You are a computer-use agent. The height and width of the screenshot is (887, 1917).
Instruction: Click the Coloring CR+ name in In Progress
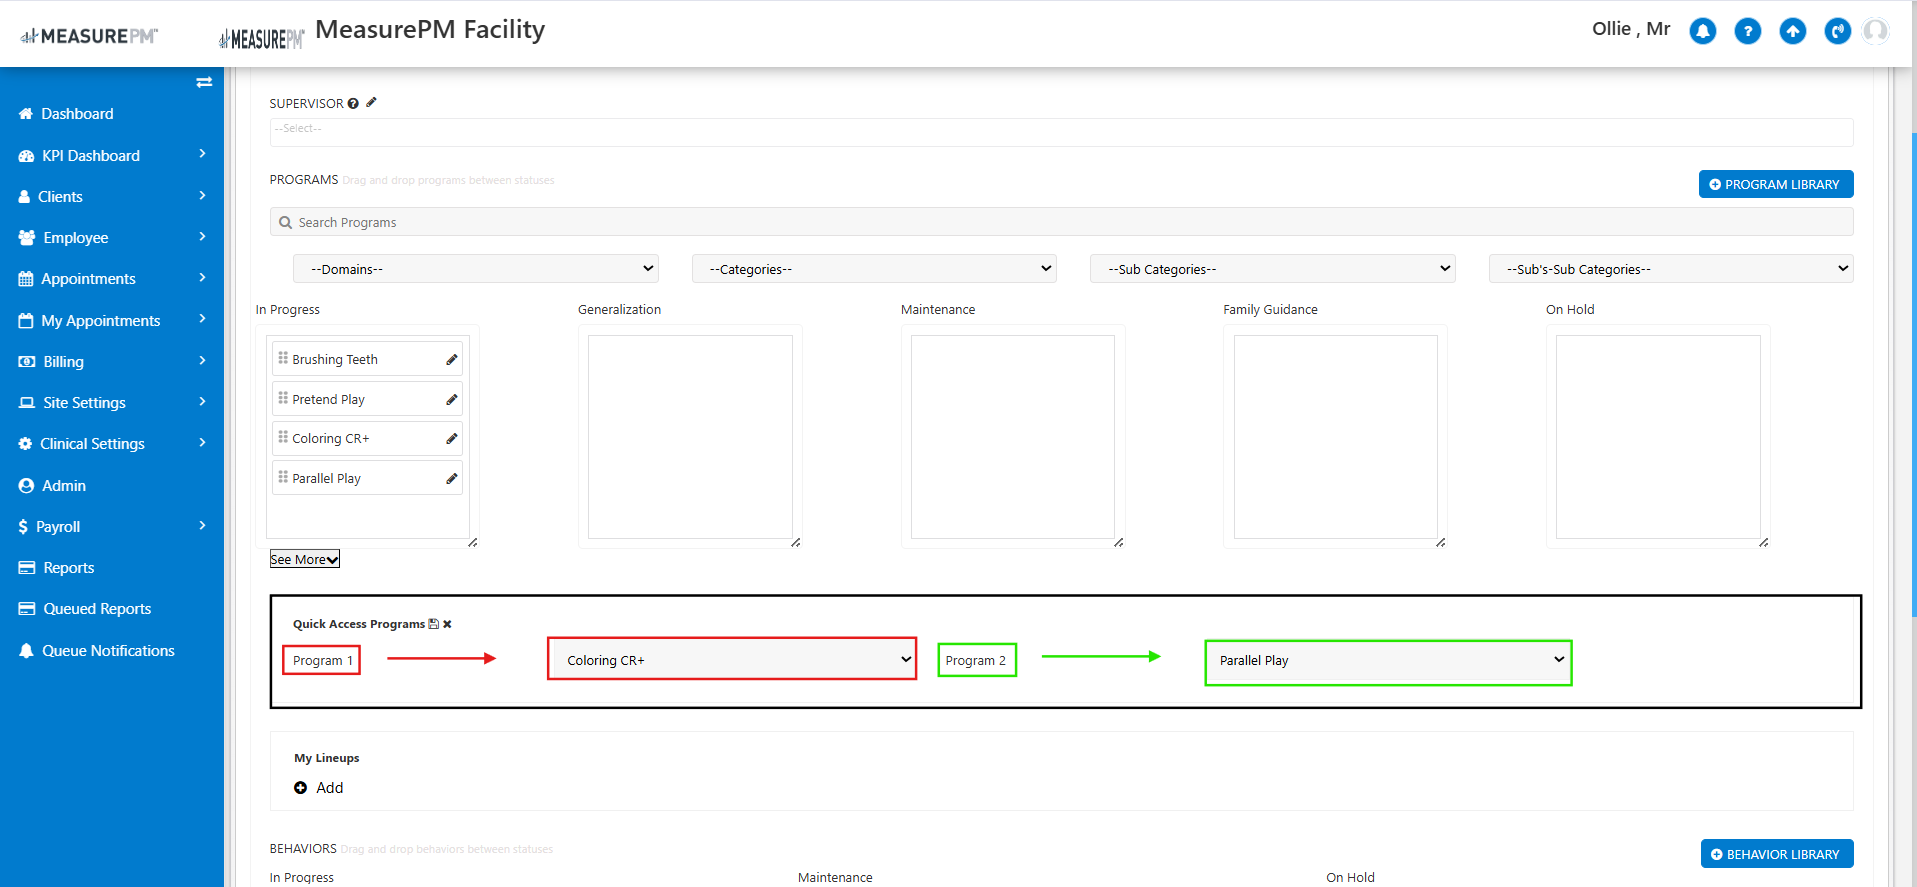331,439
